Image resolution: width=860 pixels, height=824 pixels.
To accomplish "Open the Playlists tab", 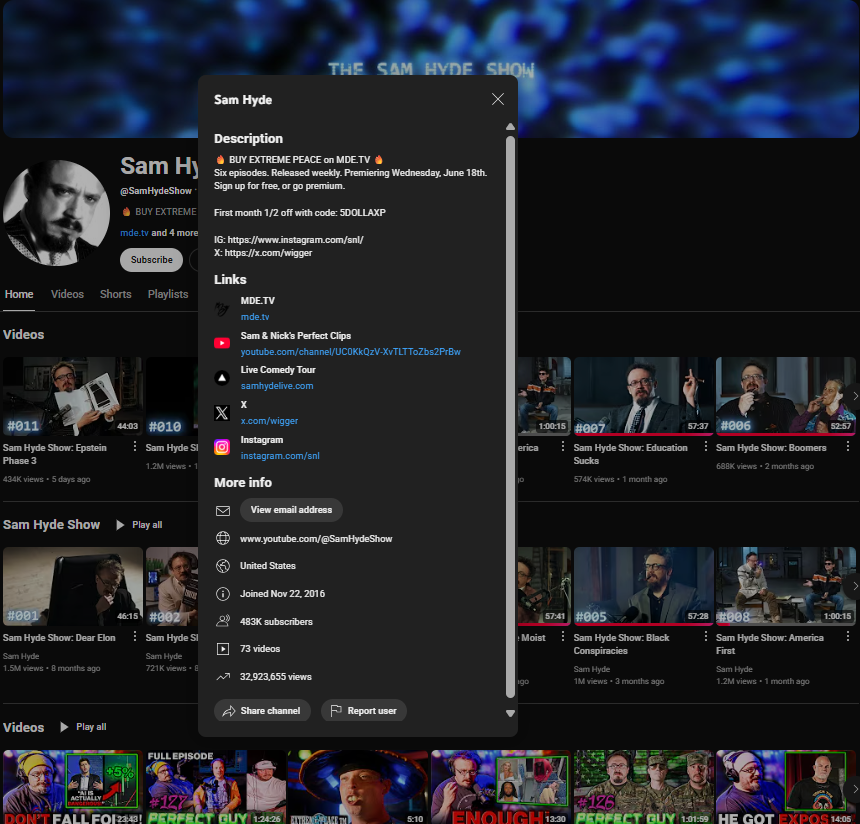I will pyautogui.click(x=167, y=294).
